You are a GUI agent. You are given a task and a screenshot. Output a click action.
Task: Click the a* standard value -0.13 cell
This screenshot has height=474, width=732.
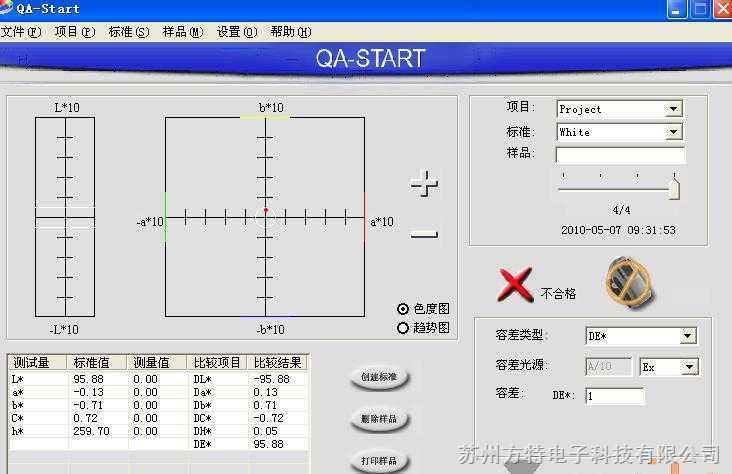click(89, 392)
